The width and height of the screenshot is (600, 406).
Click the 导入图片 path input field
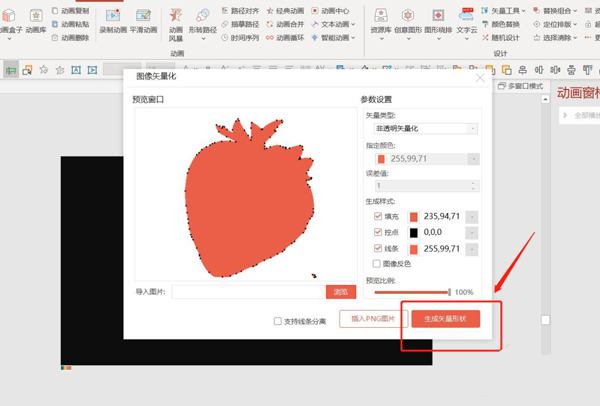pos(248,292)
